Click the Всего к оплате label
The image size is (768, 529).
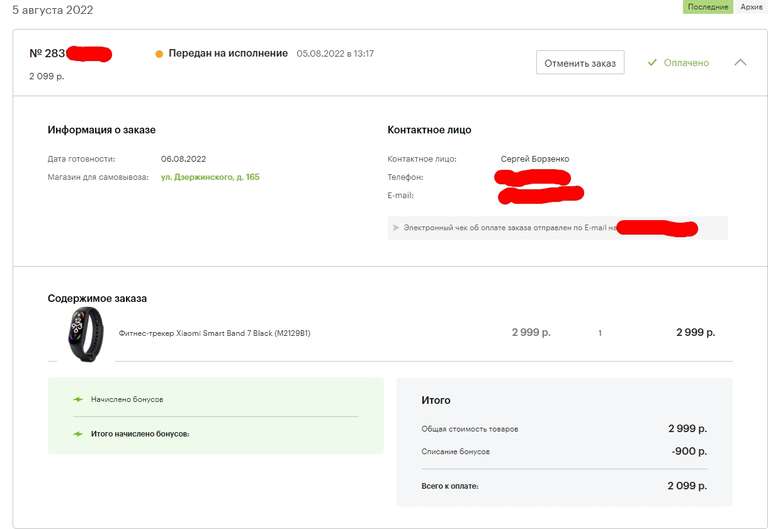click(x=450, y=486)
